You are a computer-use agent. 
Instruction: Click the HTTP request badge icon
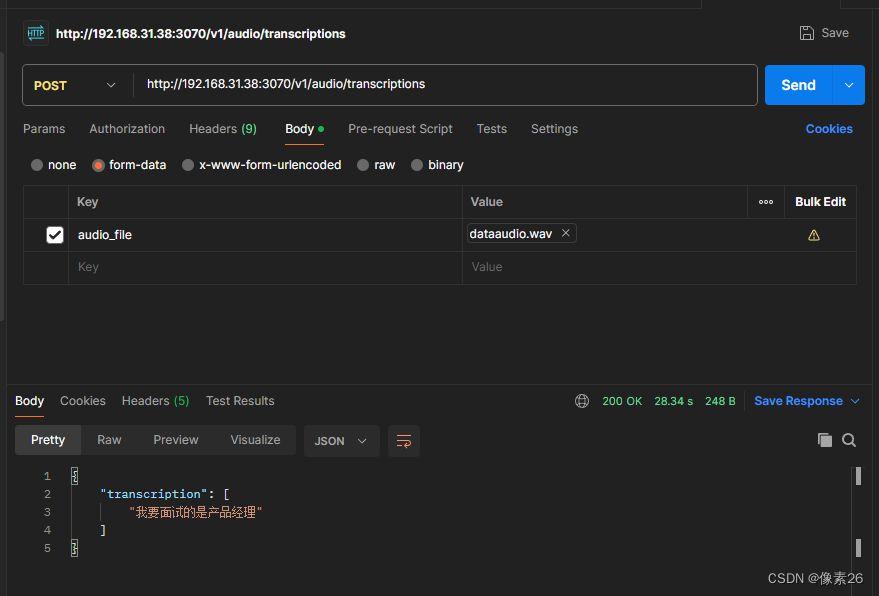point(35,32)
